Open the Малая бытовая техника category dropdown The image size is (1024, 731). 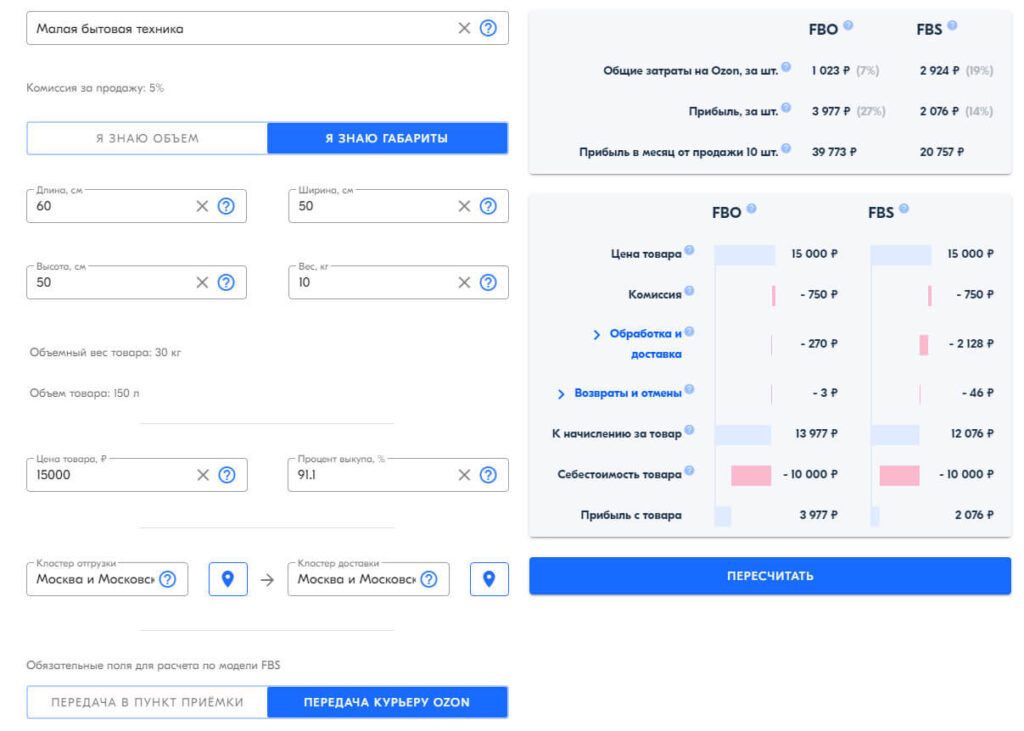pos(240,29)
